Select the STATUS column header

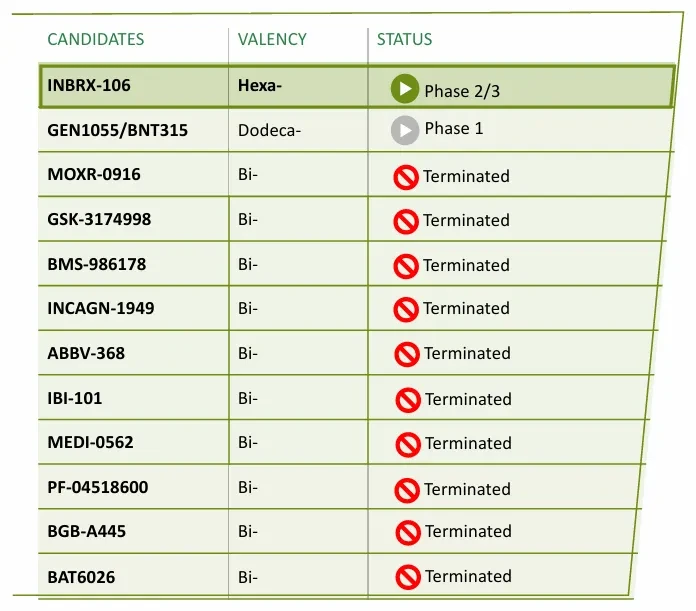(404, 39)
